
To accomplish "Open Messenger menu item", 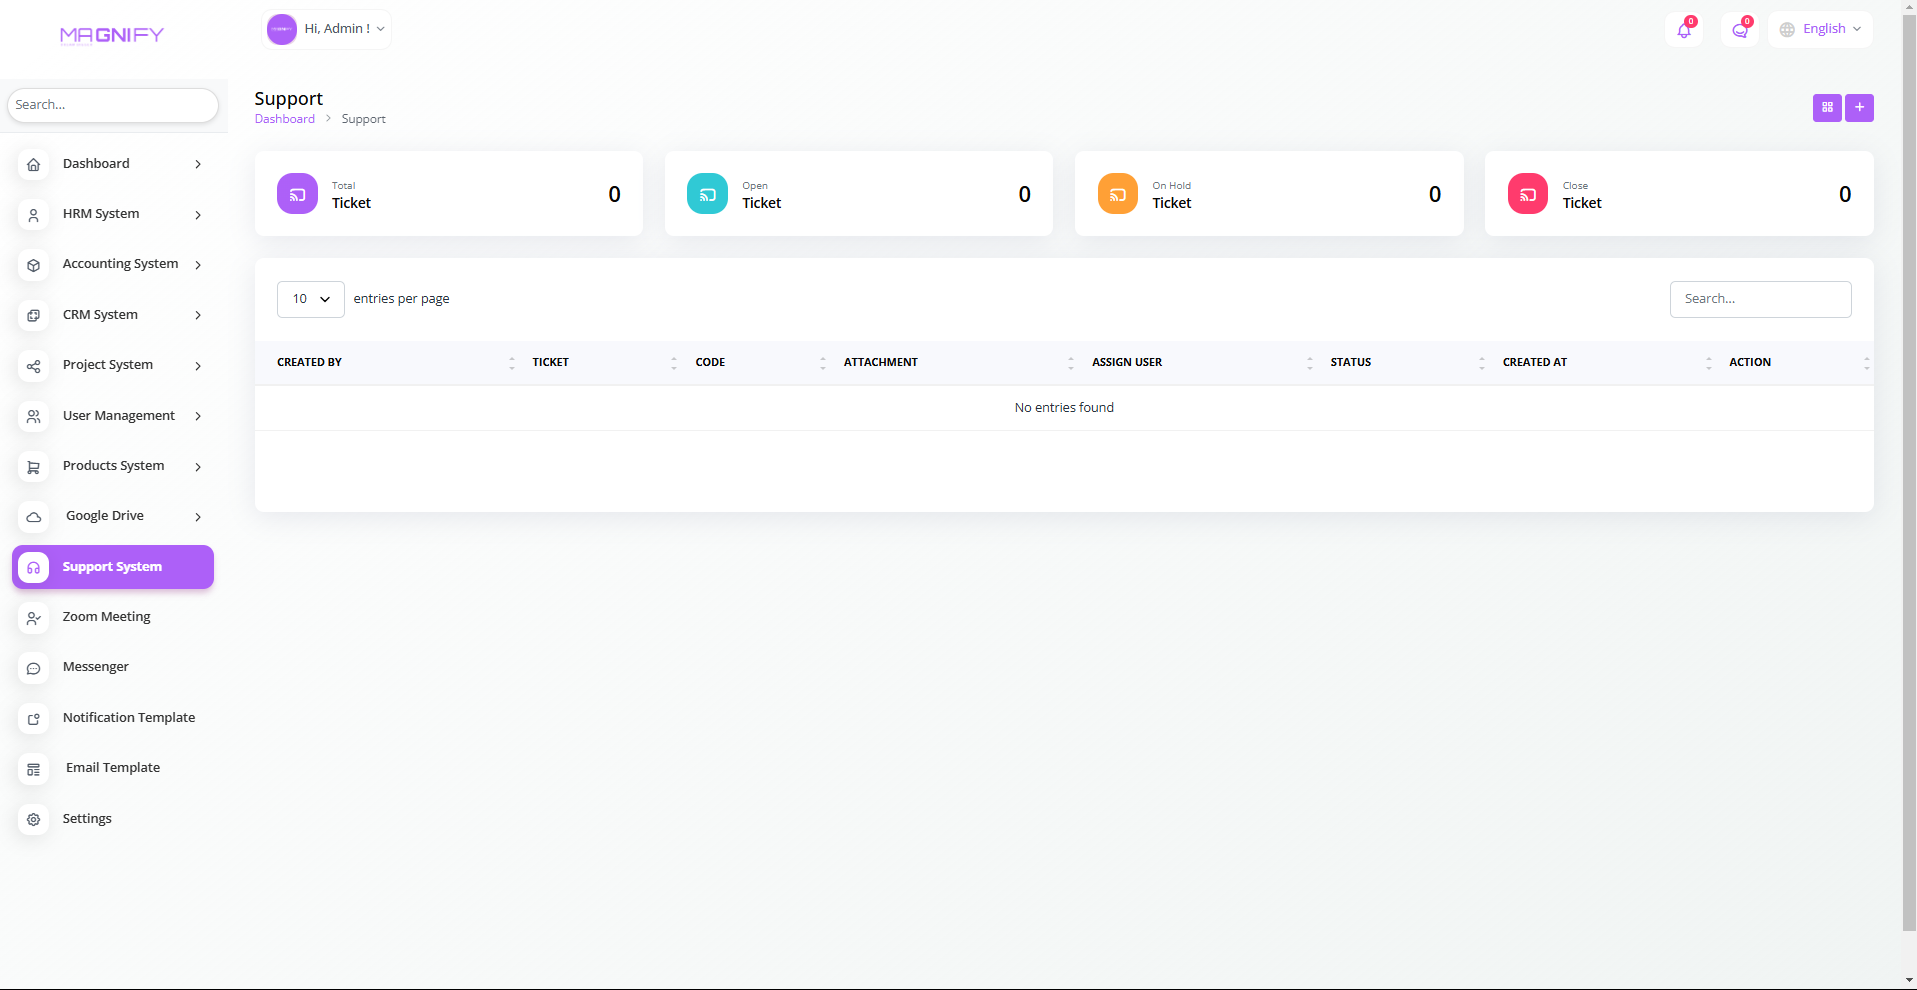I will [113, 667].
